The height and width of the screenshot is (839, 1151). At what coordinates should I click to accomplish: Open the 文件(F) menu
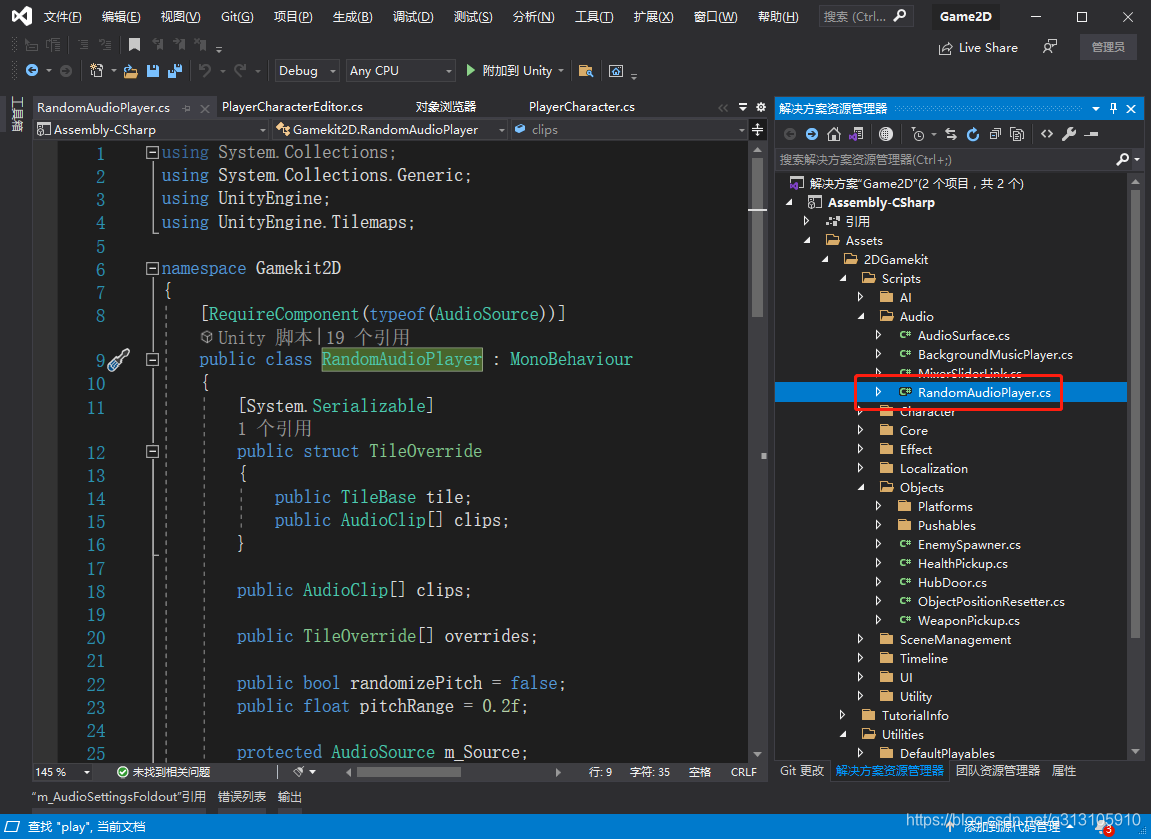[62, 16]
